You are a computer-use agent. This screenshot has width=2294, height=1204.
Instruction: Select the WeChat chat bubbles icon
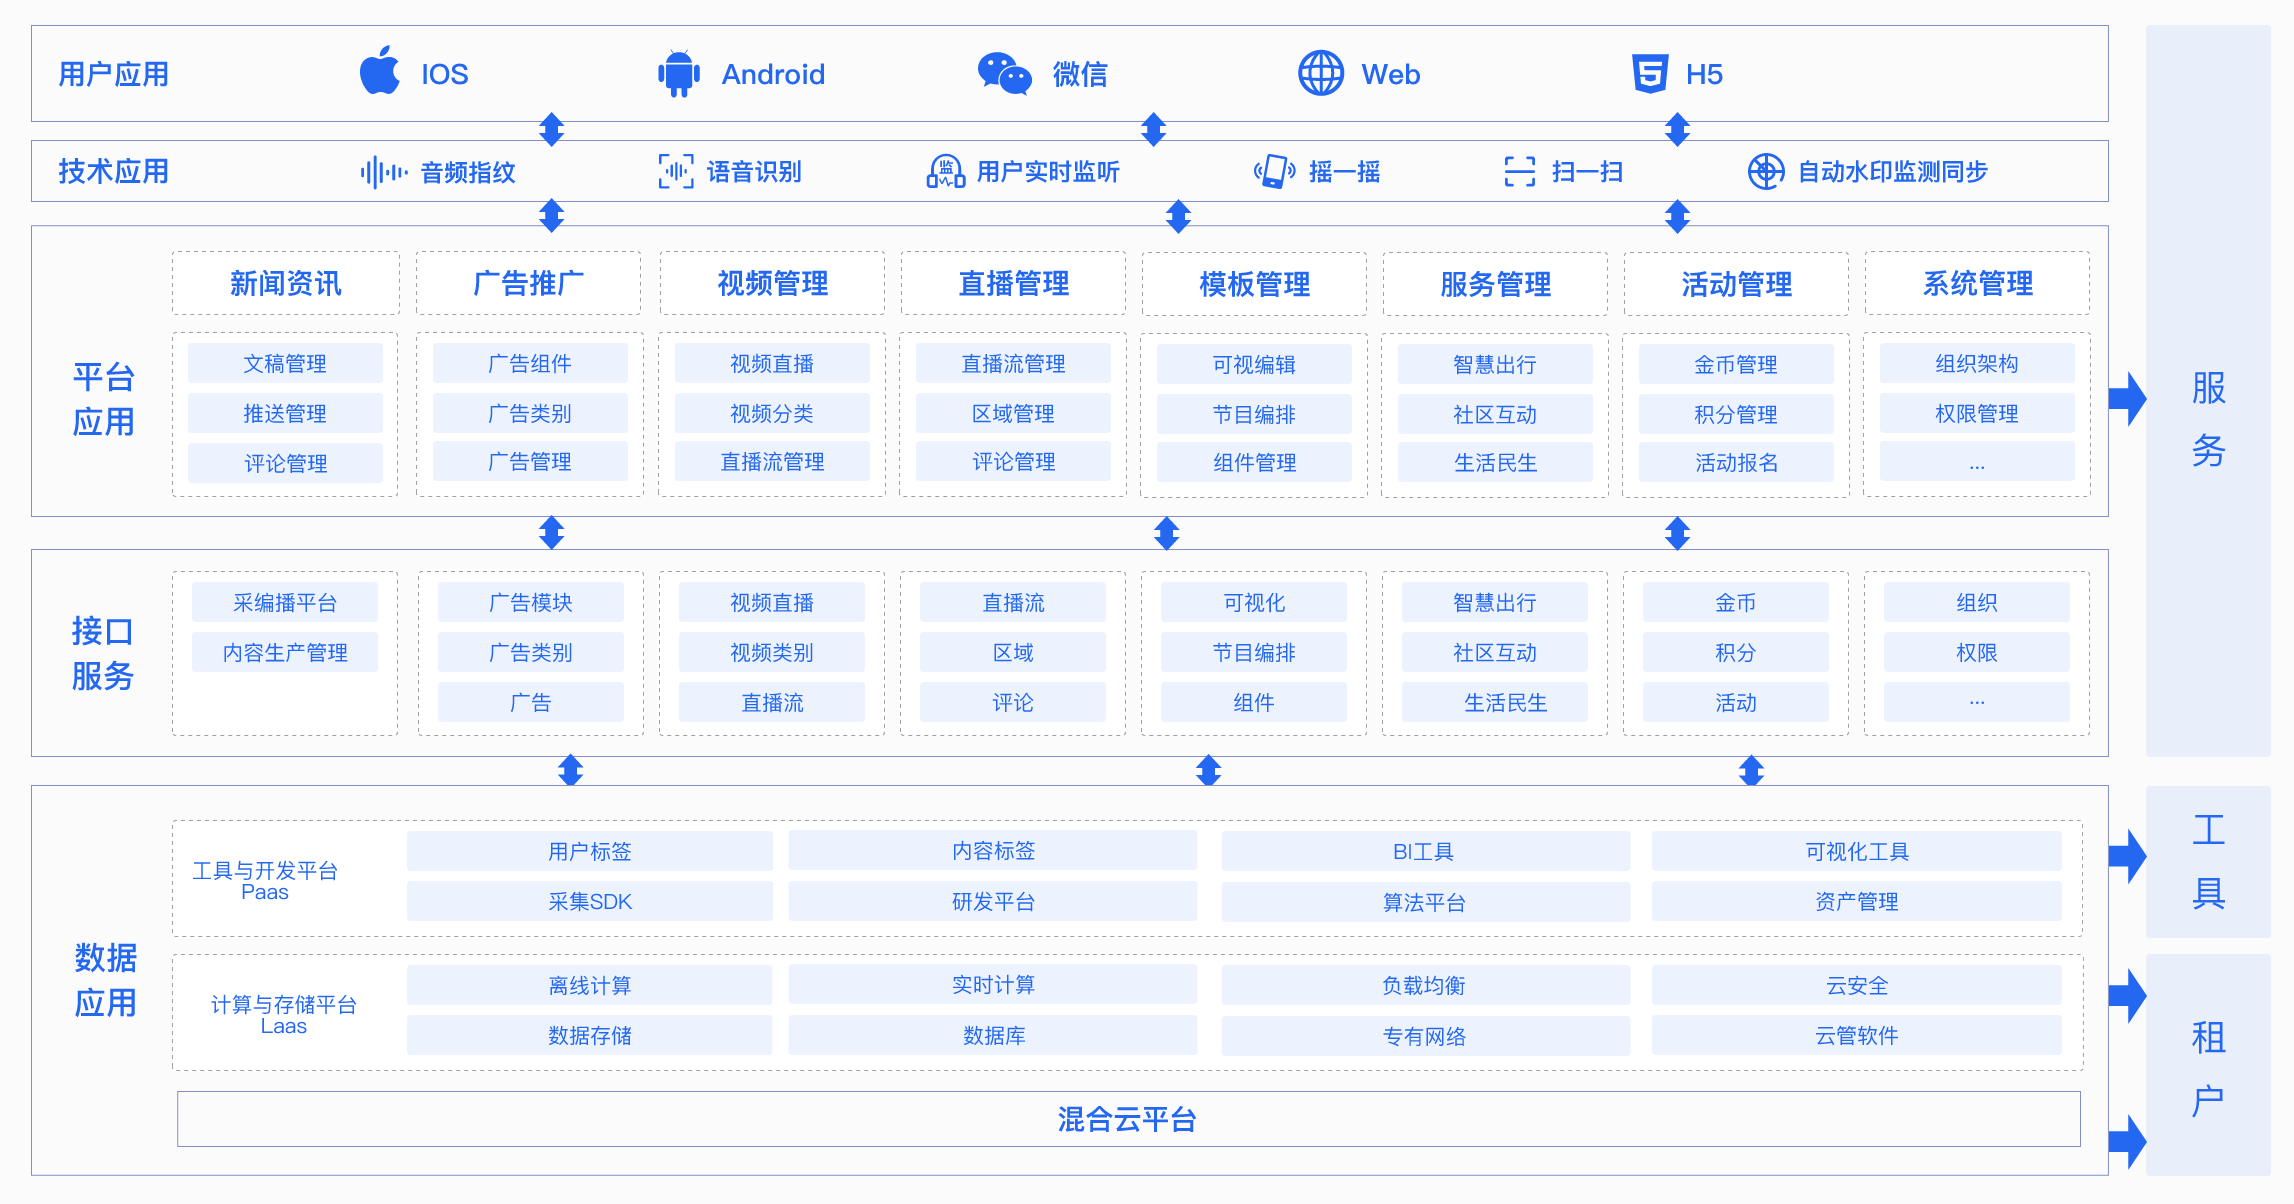[1003, 73]
